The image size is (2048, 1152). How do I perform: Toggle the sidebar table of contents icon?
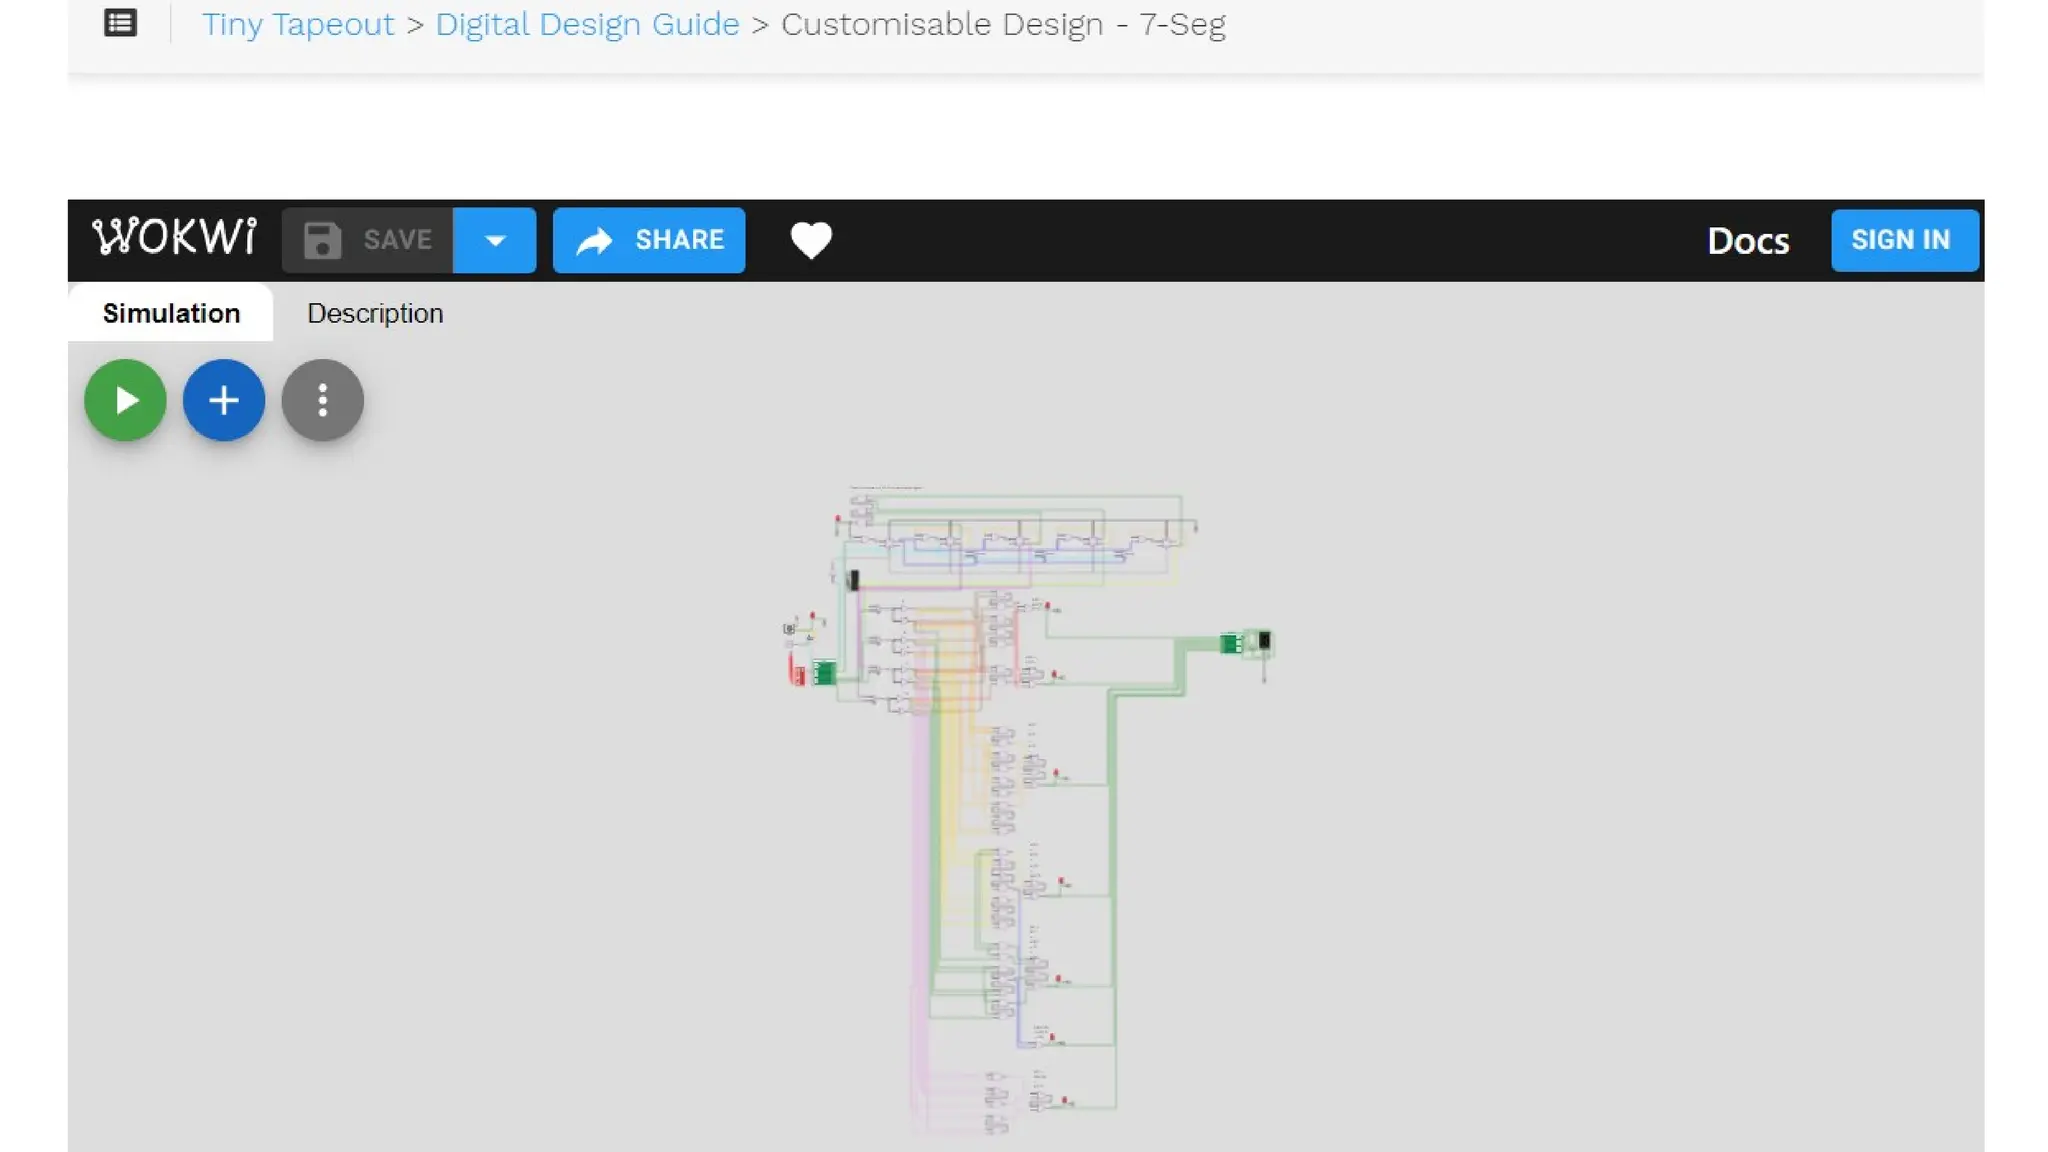point(120,23)
